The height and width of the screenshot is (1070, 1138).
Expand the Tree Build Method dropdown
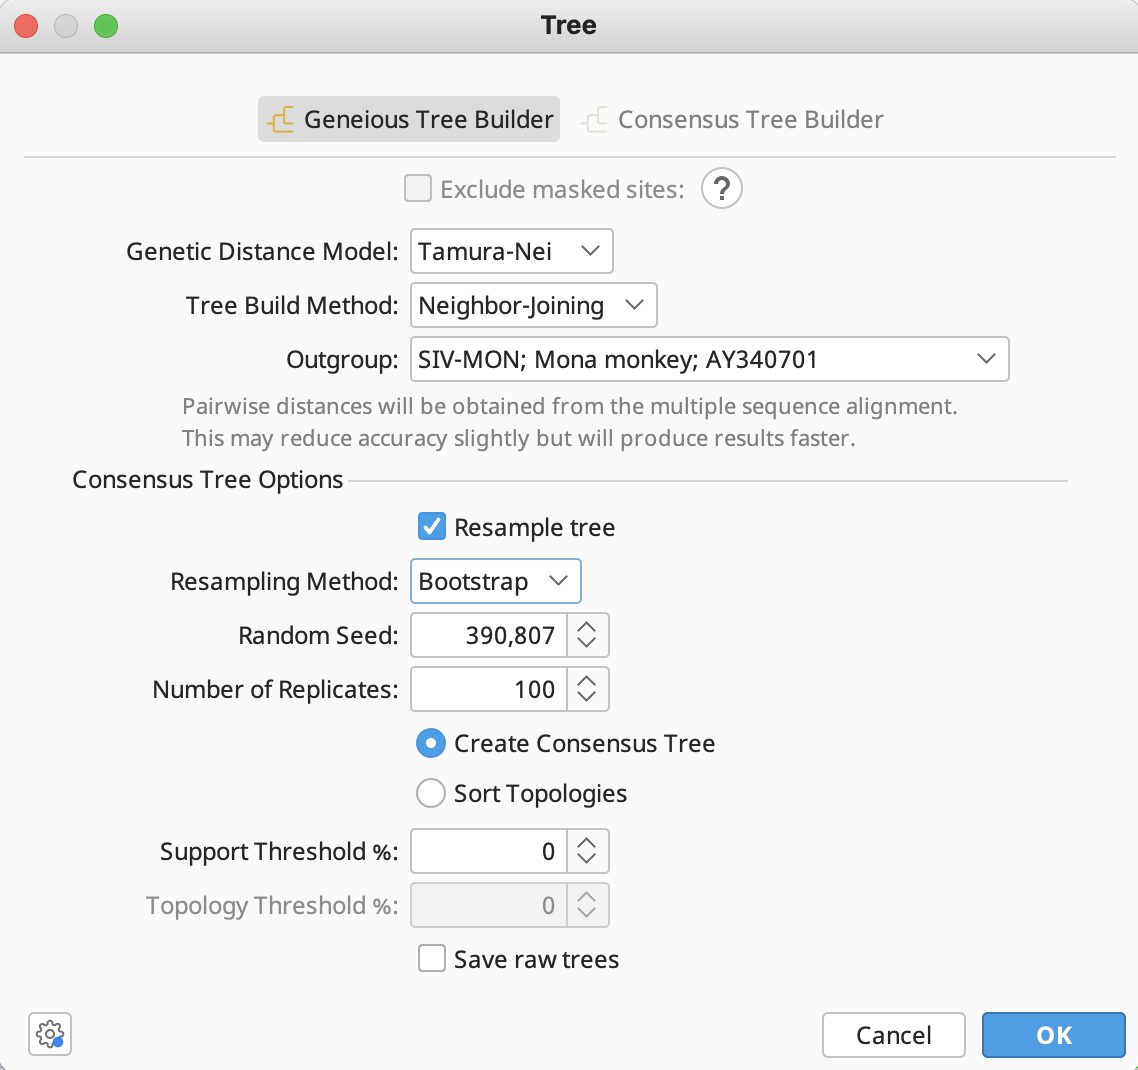point(533,305)
